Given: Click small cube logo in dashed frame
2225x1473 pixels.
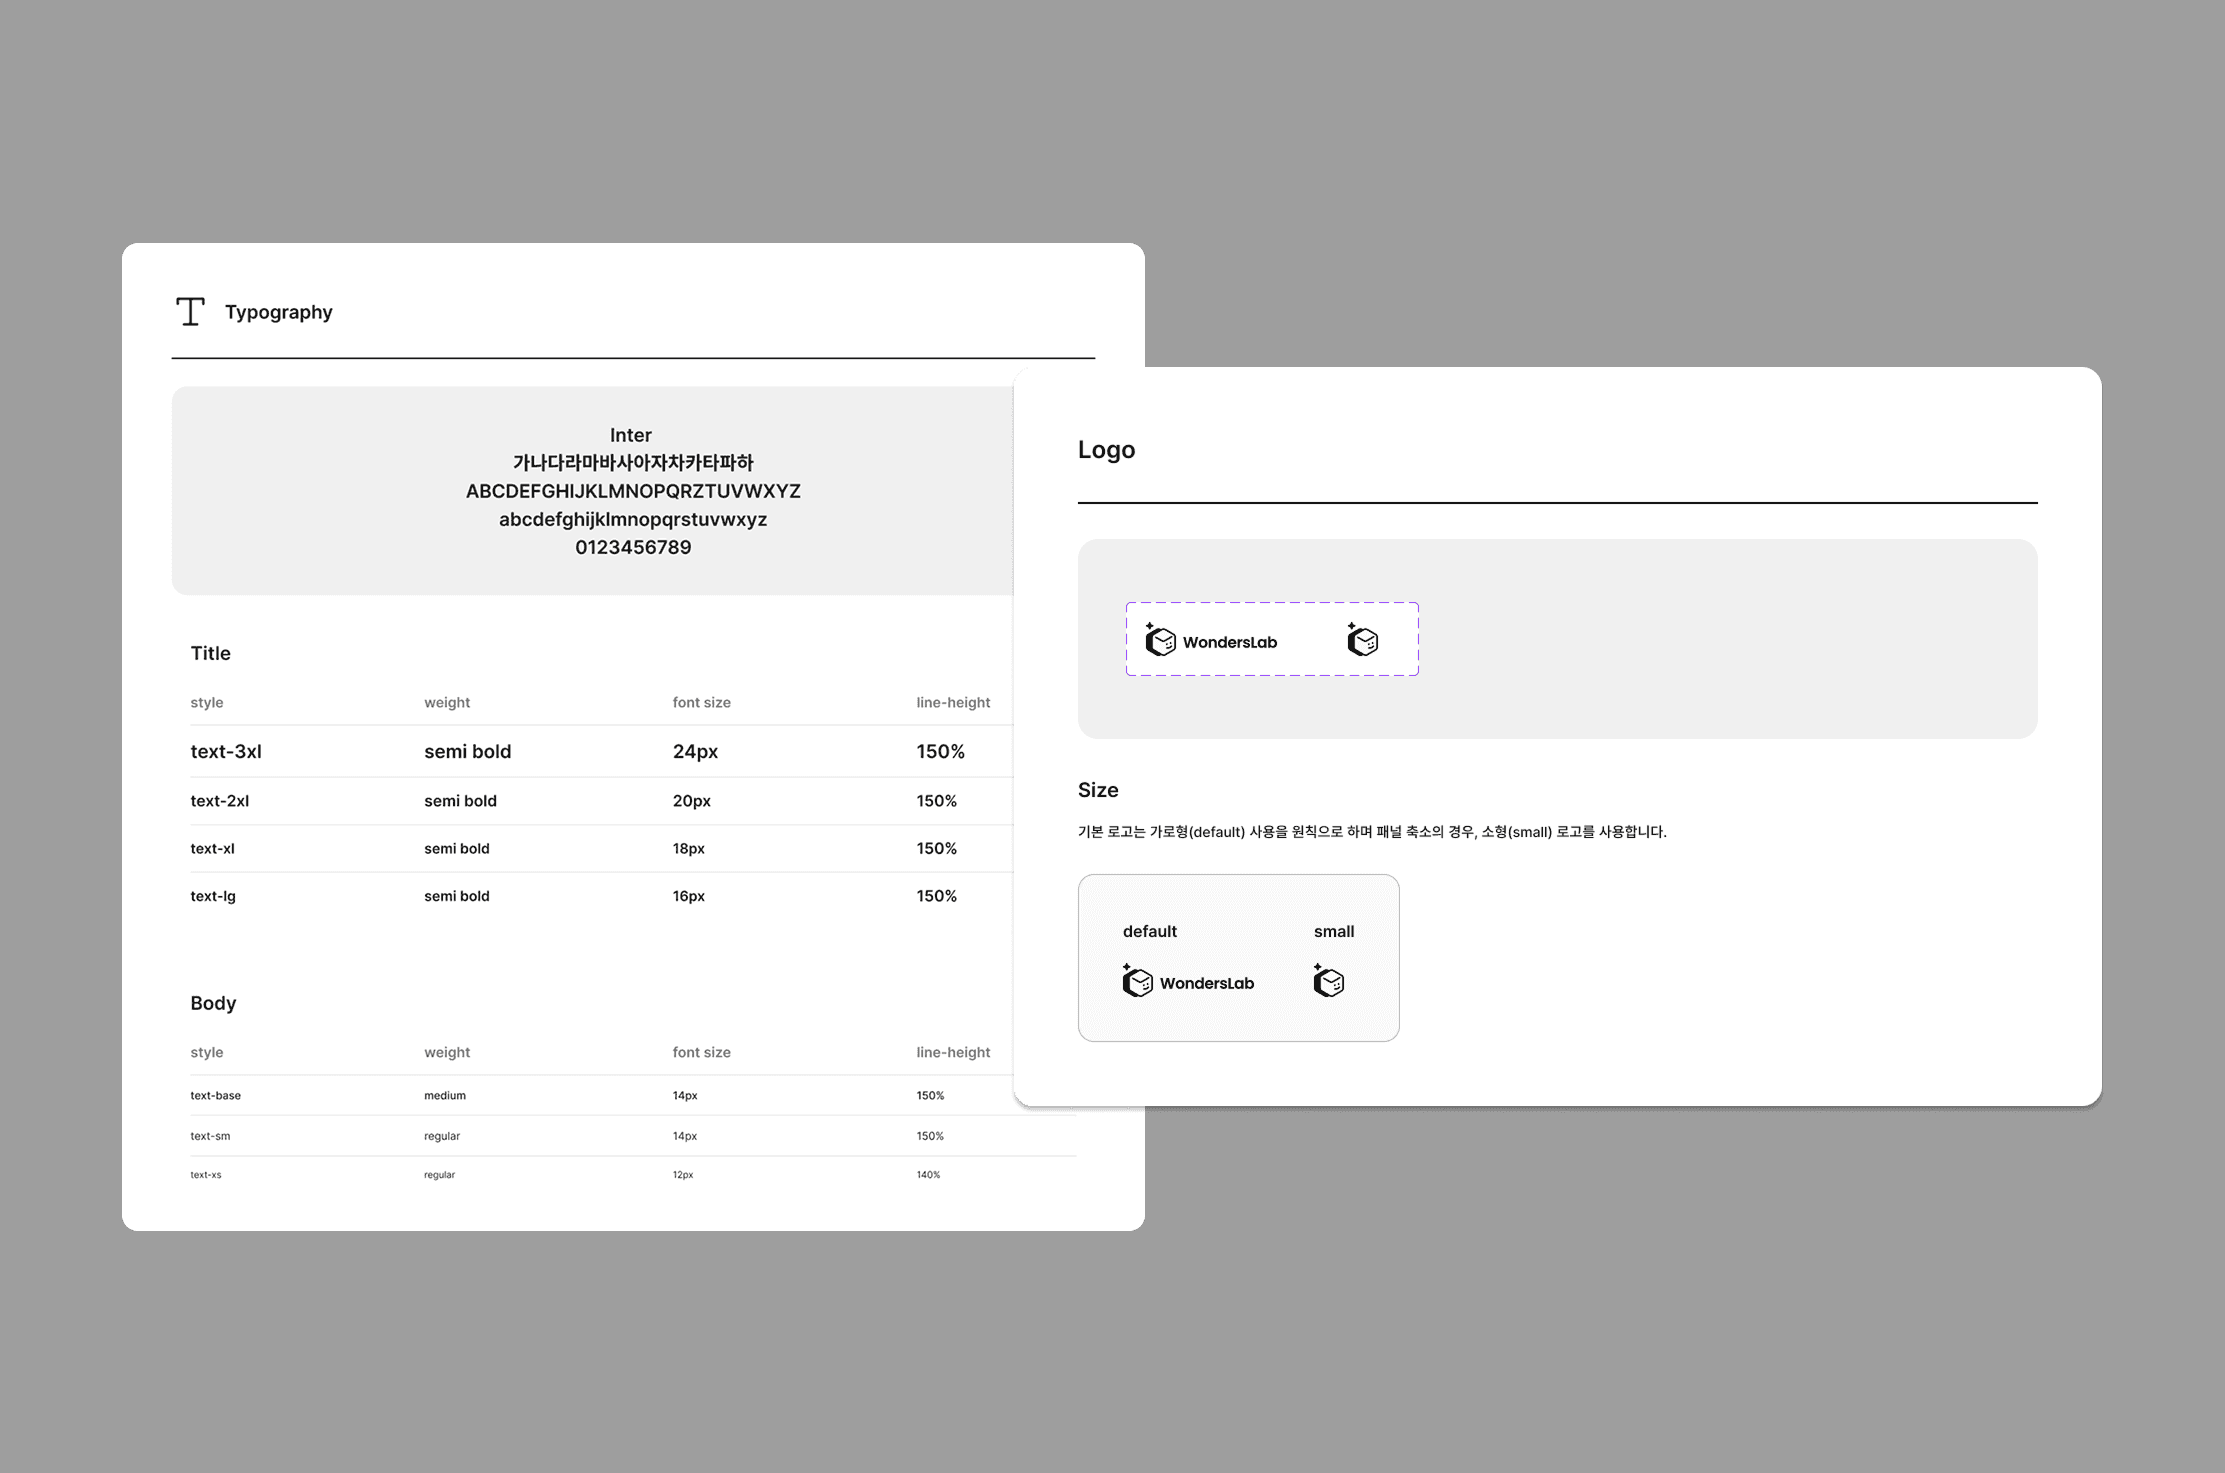Looking at the screenshot, I should [x=1362, y=640].
